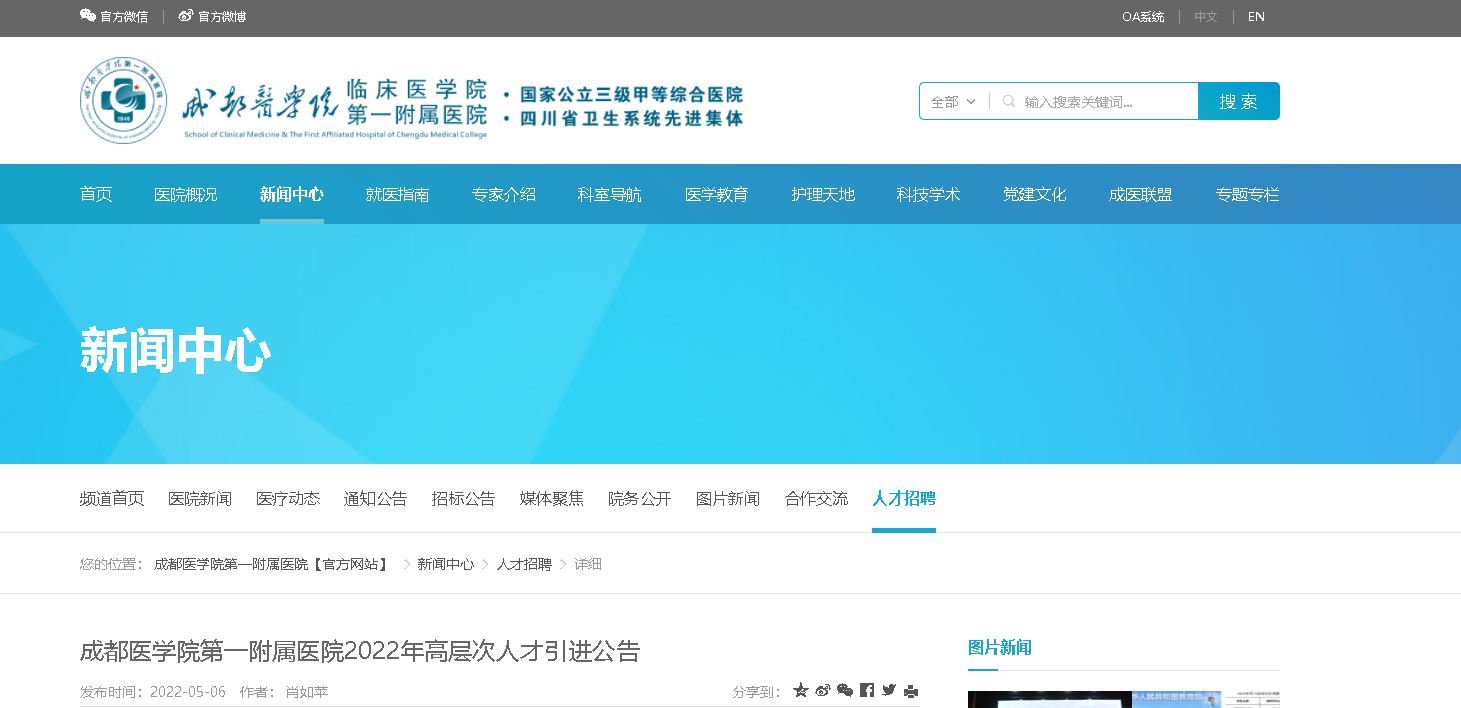This screenshot has width=1461, height=708.
Task: Switch to 频道首页 sub-tab
Action: pyautogui.click(x=112, y=498)
